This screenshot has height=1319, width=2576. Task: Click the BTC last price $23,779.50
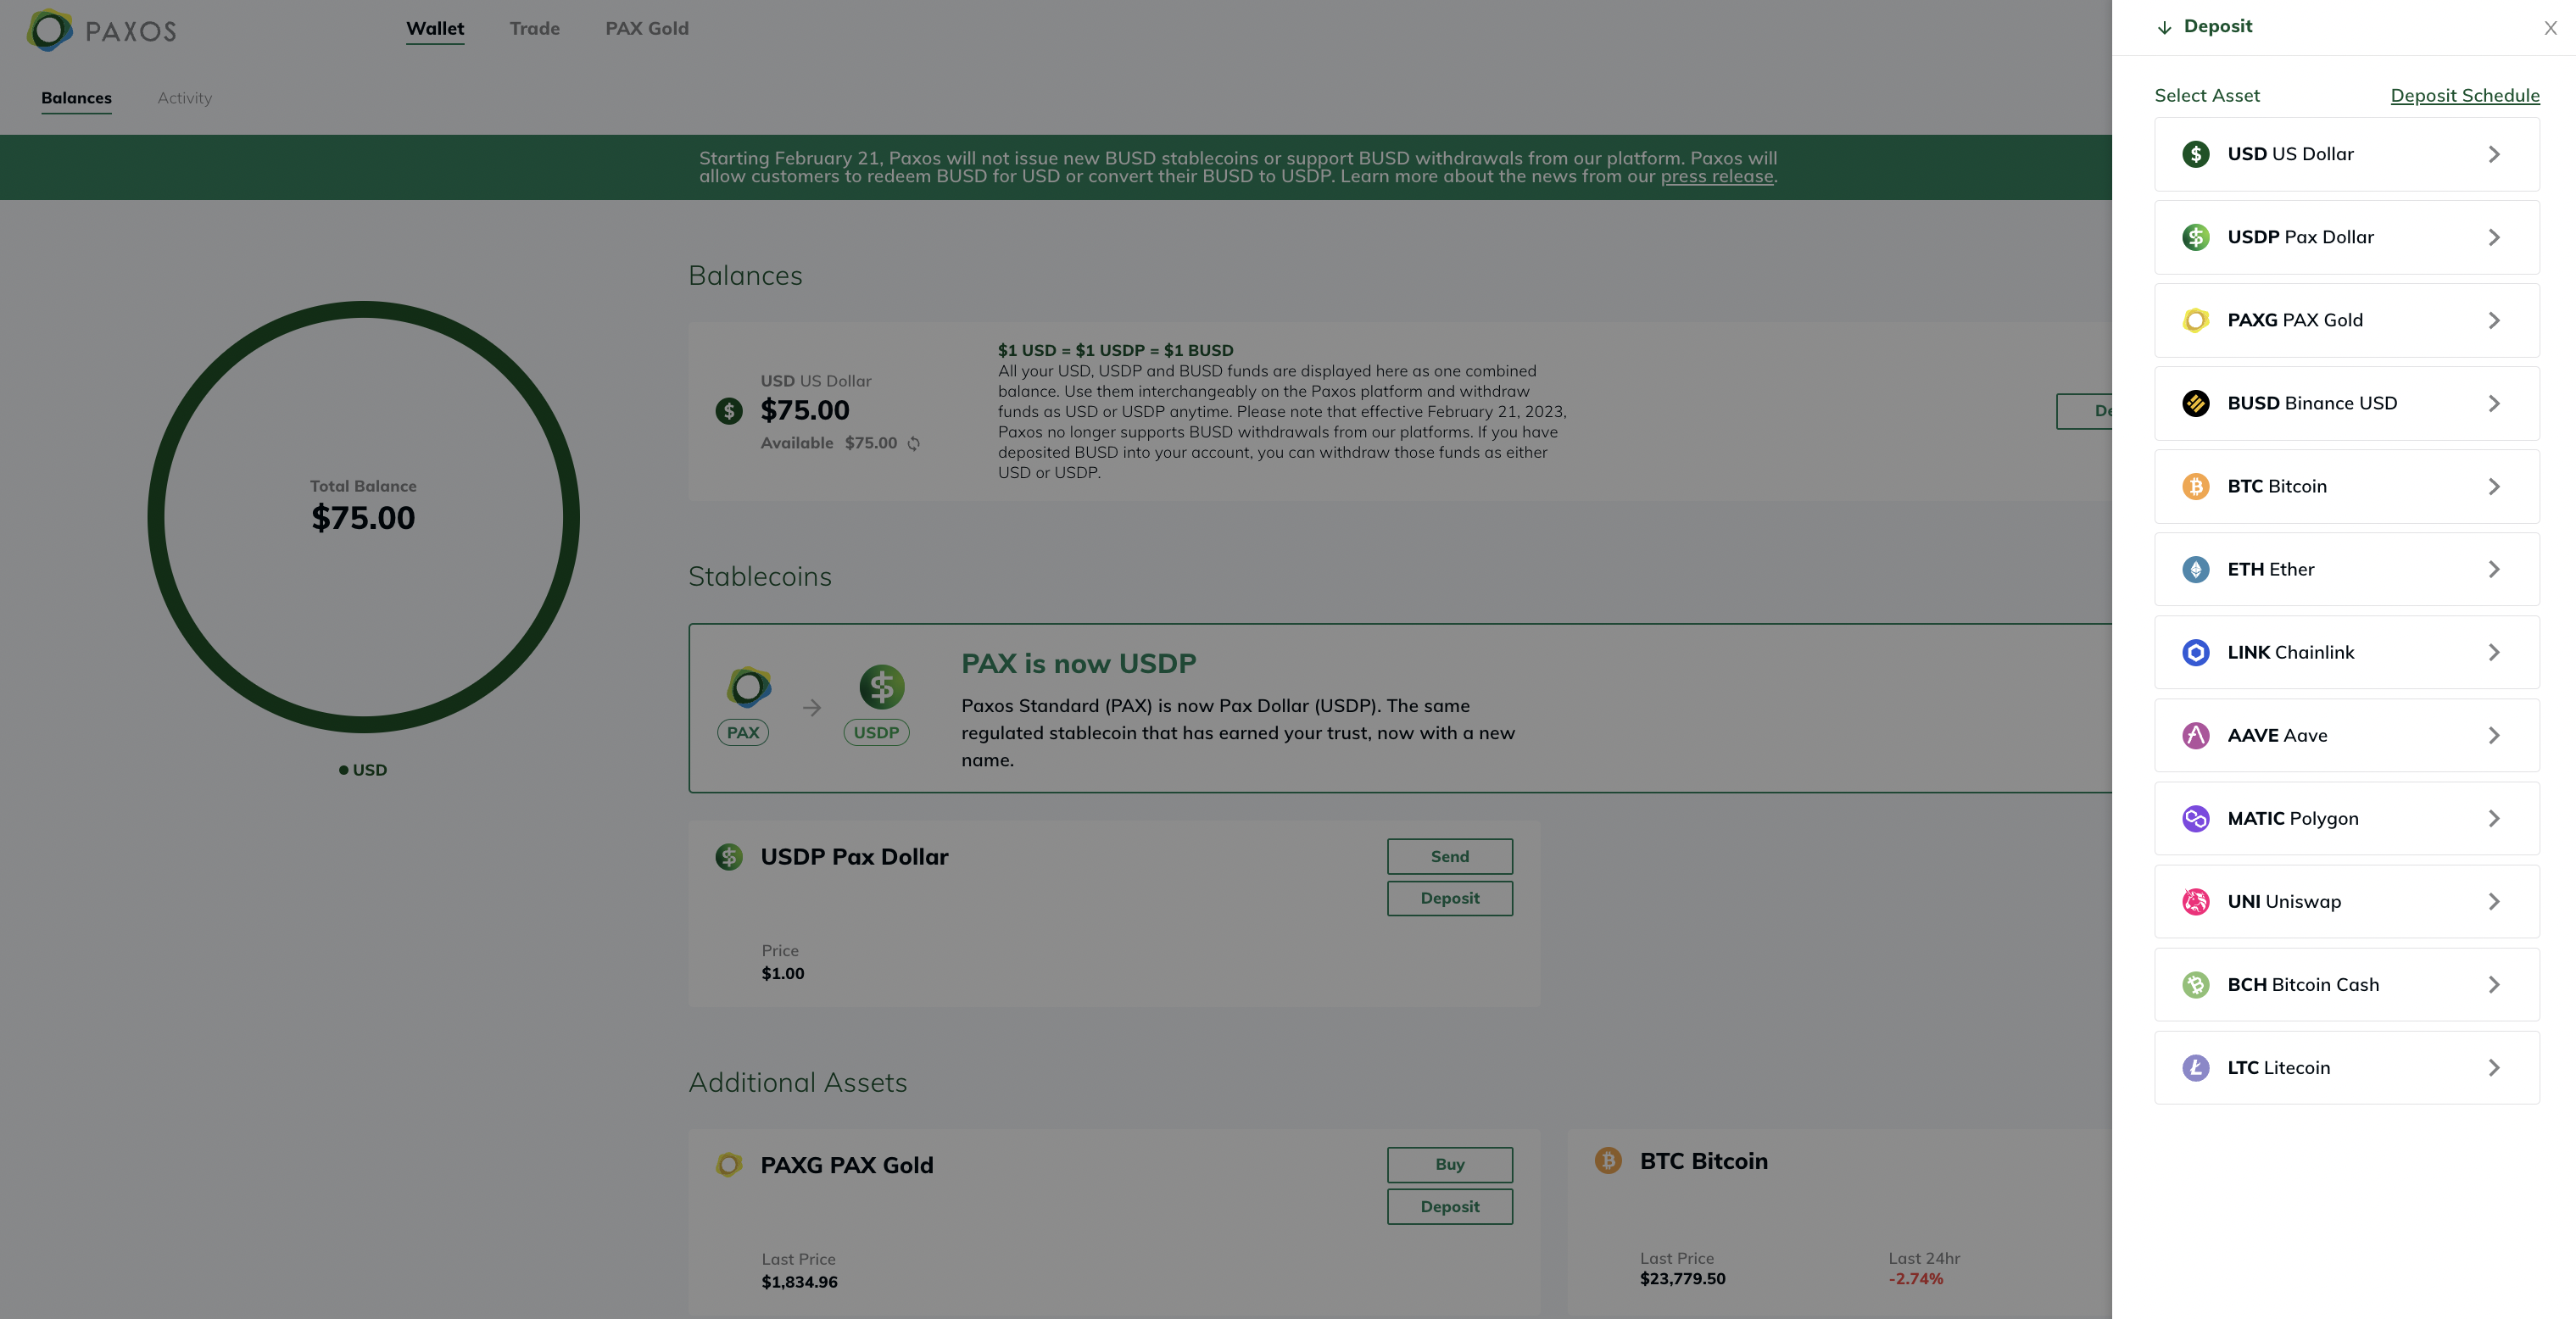[x=1682, y=1279]
